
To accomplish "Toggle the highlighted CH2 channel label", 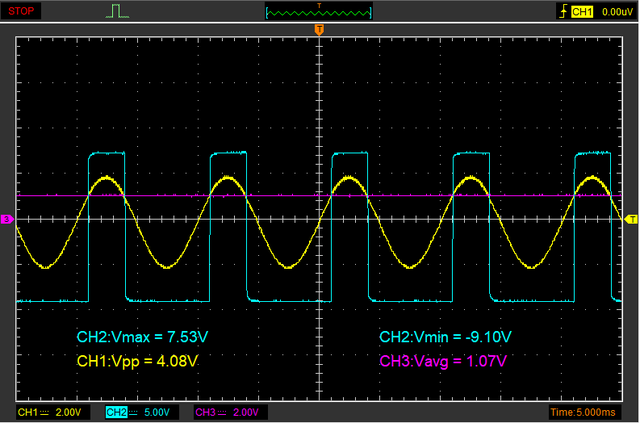I will pos(115,412).
